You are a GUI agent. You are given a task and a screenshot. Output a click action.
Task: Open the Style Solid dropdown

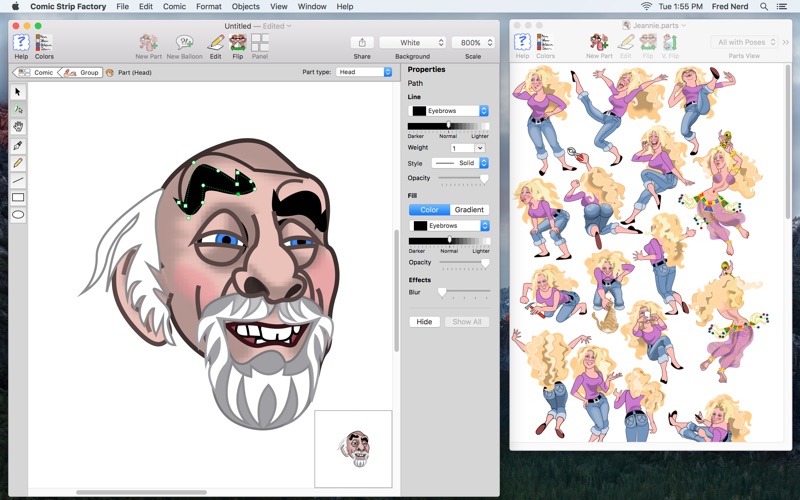coord(460,163)
